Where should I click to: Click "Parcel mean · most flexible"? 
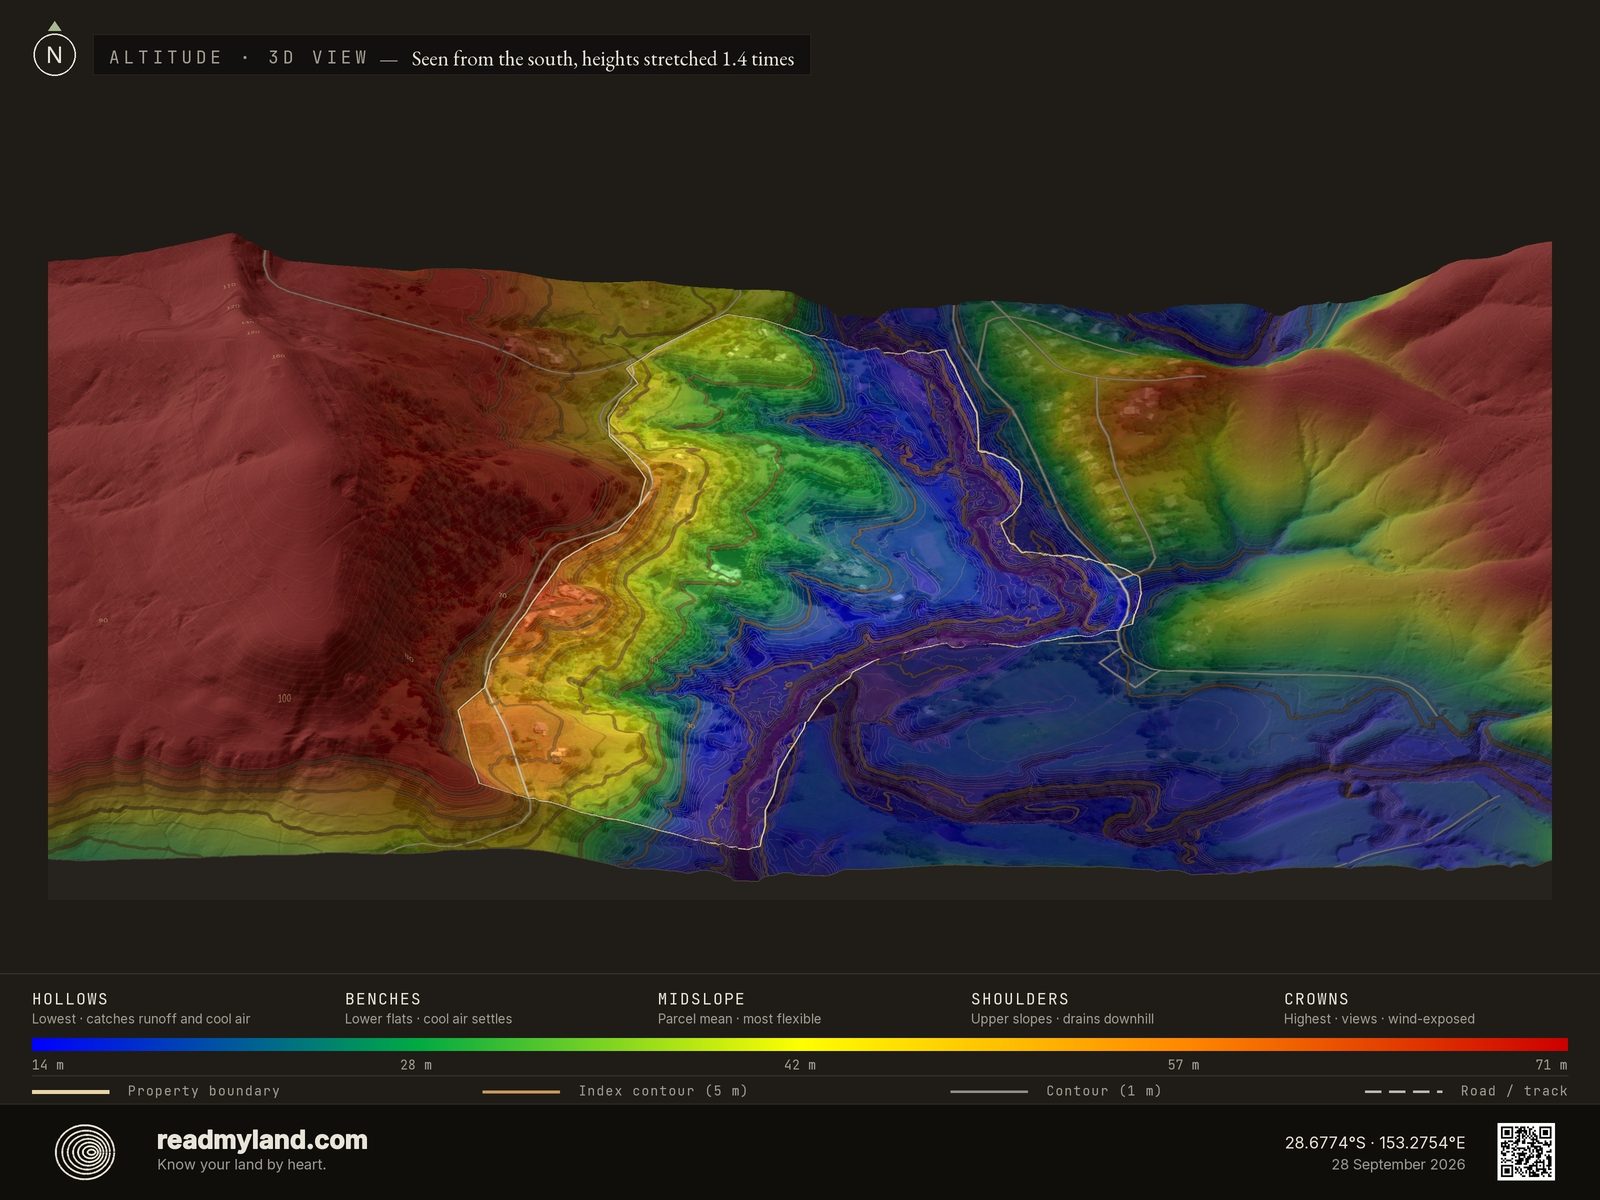[739, 1019]
